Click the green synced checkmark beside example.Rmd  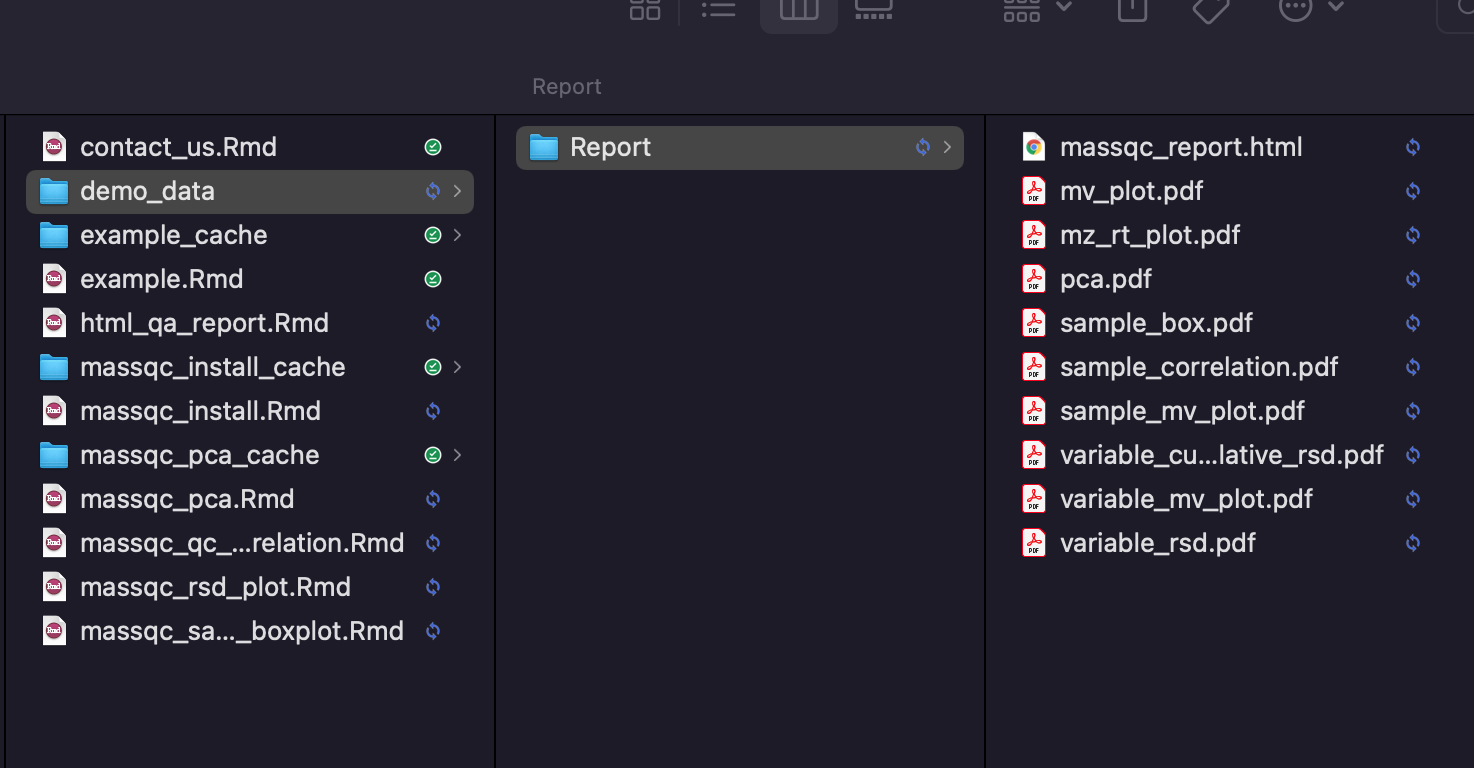click(x=433, y=279)
